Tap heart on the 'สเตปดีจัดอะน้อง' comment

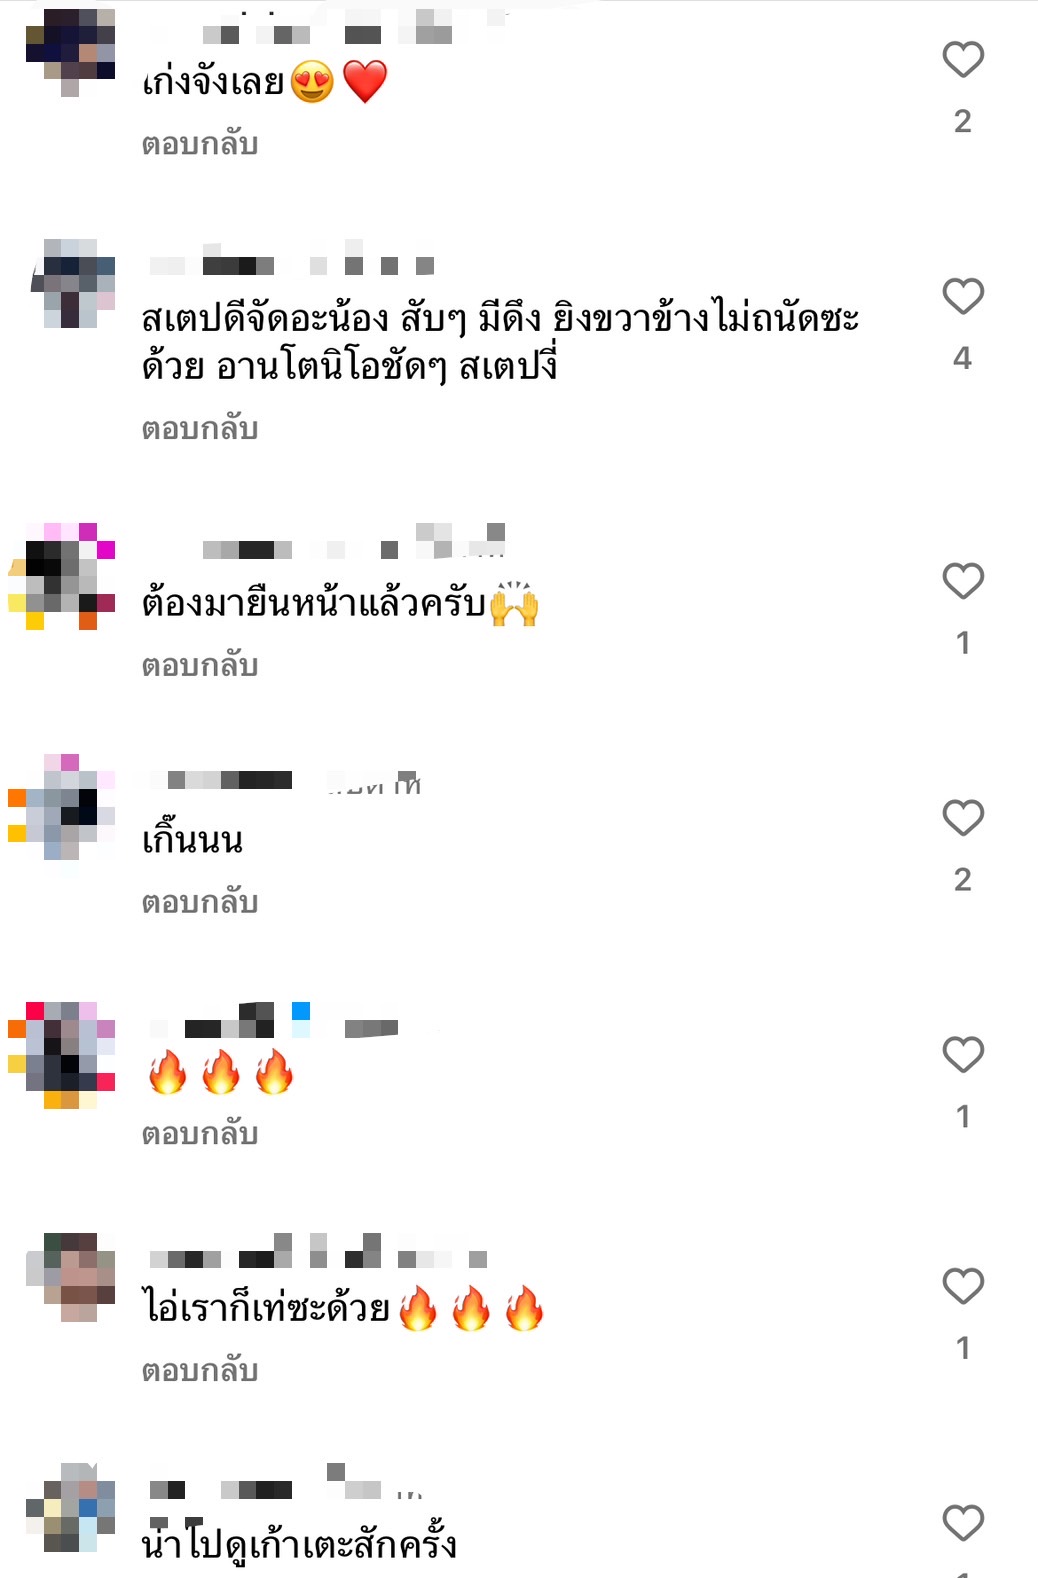click(x=963, y=296)
